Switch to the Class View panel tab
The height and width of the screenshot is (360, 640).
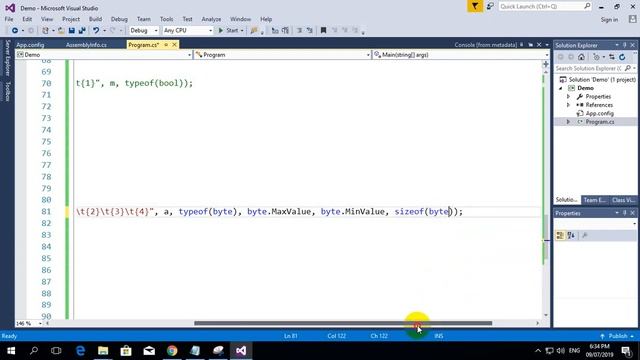[x=623, y=200]
